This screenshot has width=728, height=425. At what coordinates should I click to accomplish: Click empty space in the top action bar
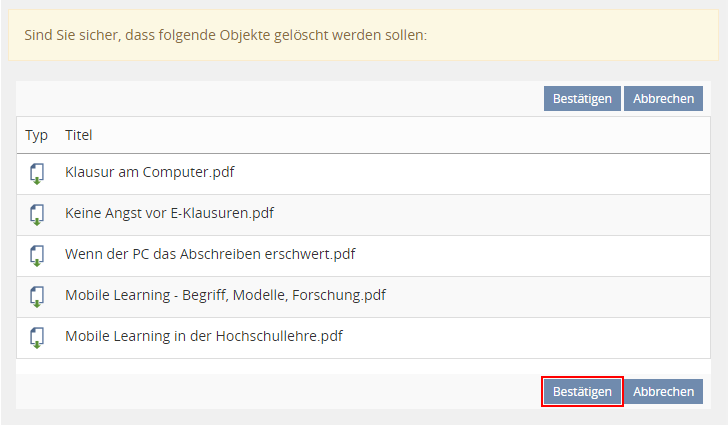[280, 99]
